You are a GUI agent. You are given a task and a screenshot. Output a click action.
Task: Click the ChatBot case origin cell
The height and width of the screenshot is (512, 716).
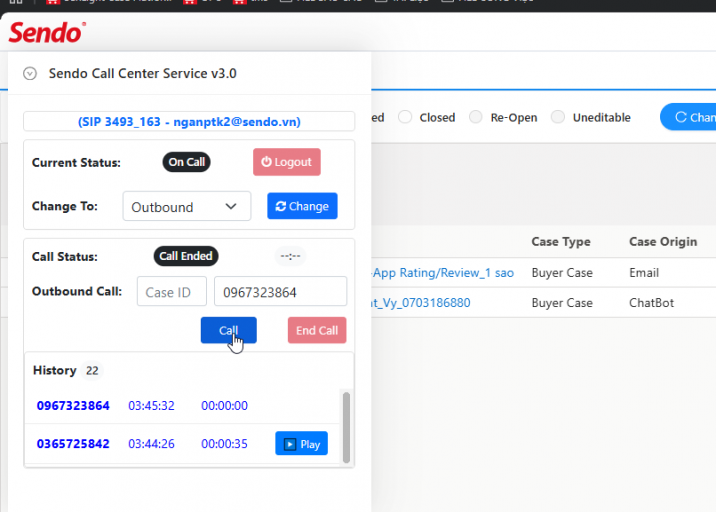click(651, 303)
